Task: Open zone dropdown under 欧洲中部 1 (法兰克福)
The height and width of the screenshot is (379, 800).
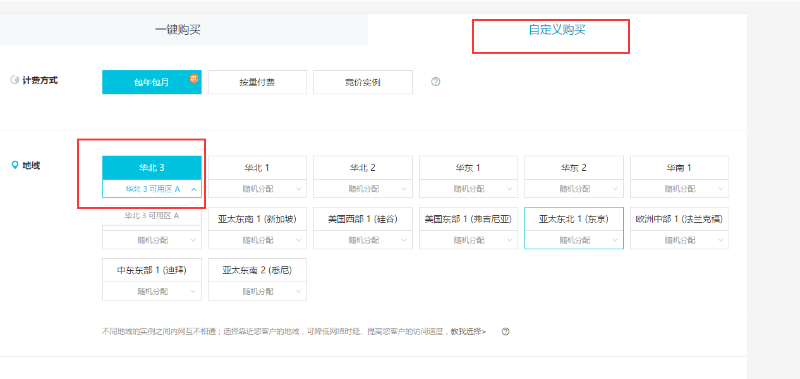Action: click(x=680, y=240)
